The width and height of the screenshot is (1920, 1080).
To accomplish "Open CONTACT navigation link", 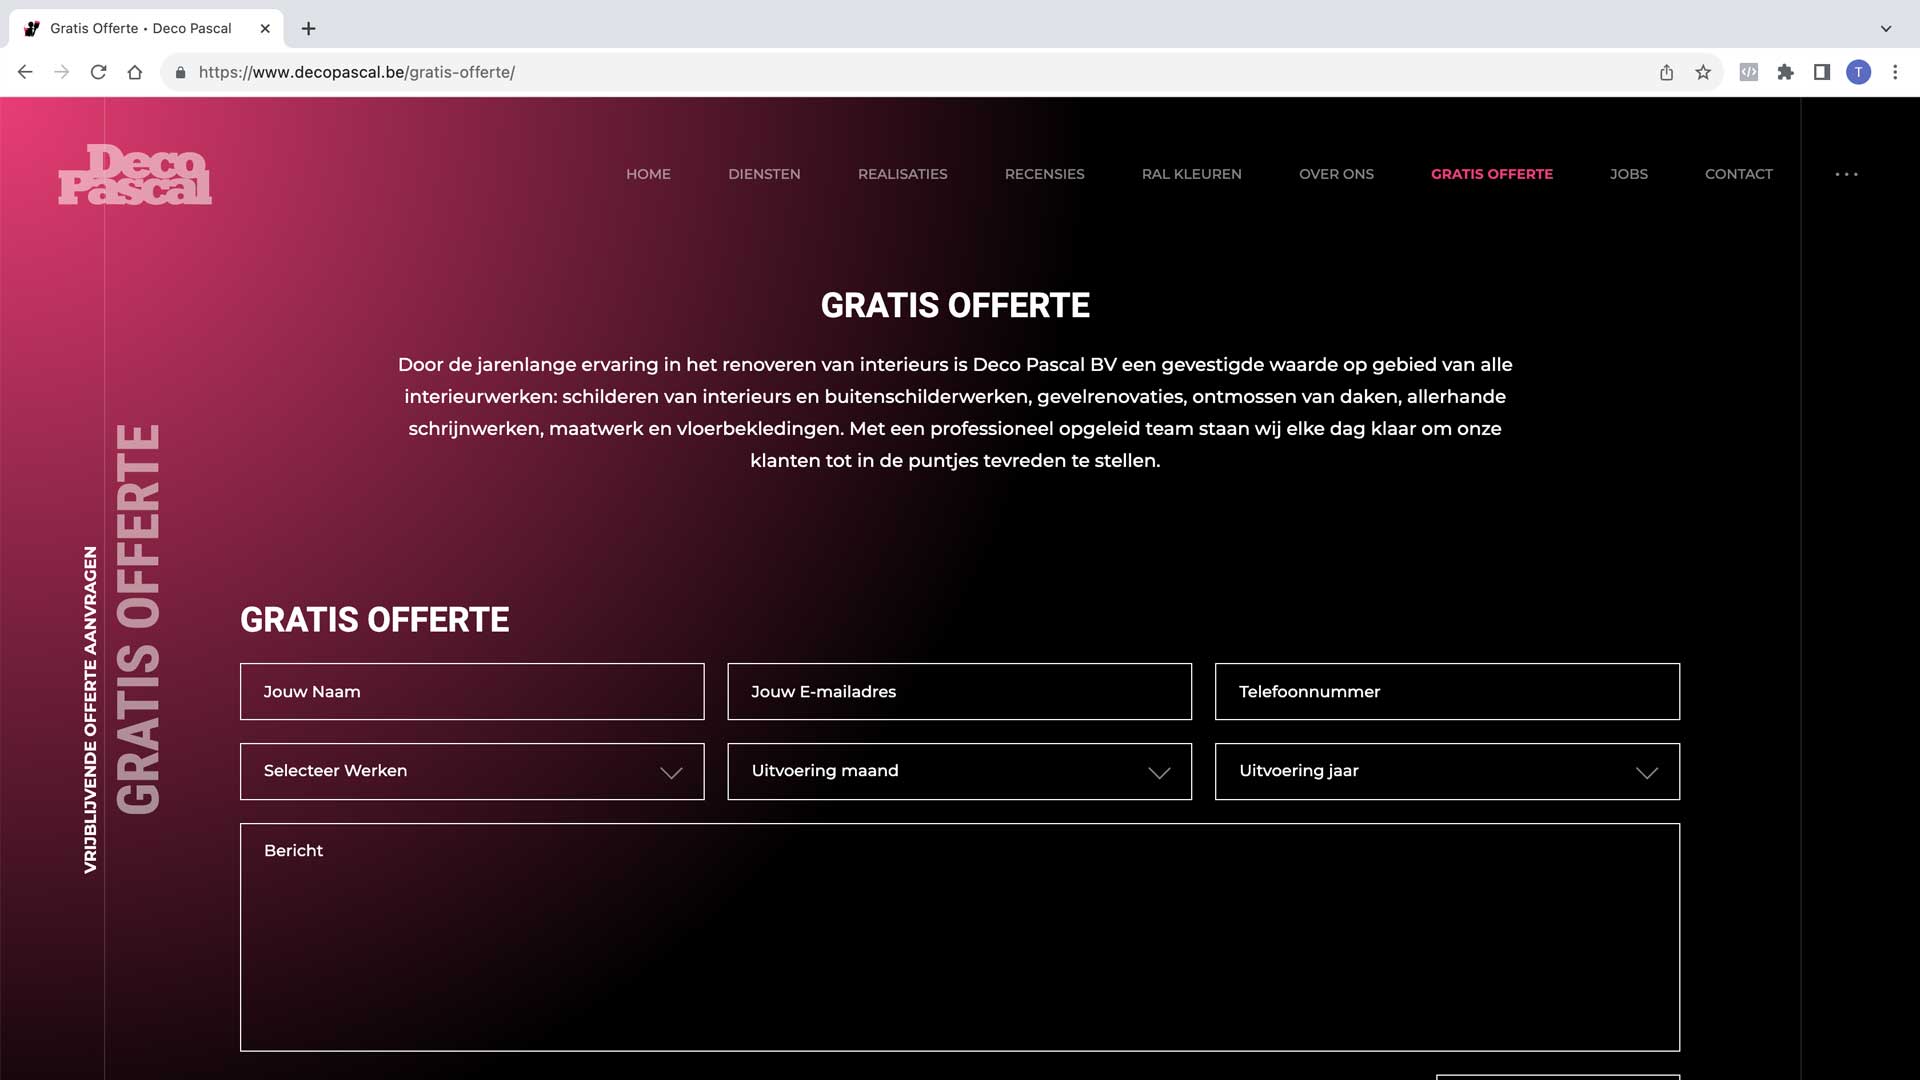I will pos(1738,174).
